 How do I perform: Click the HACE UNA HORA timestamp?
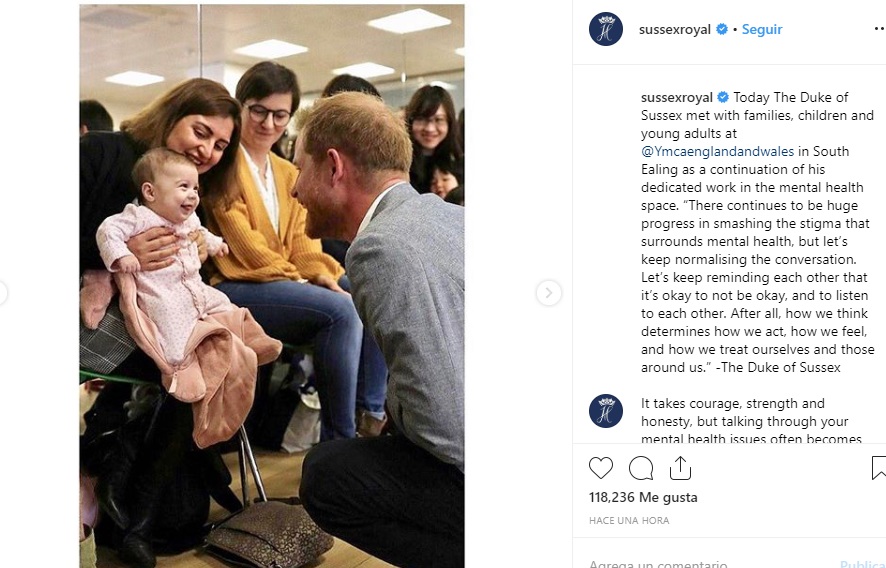click(629, 521)
